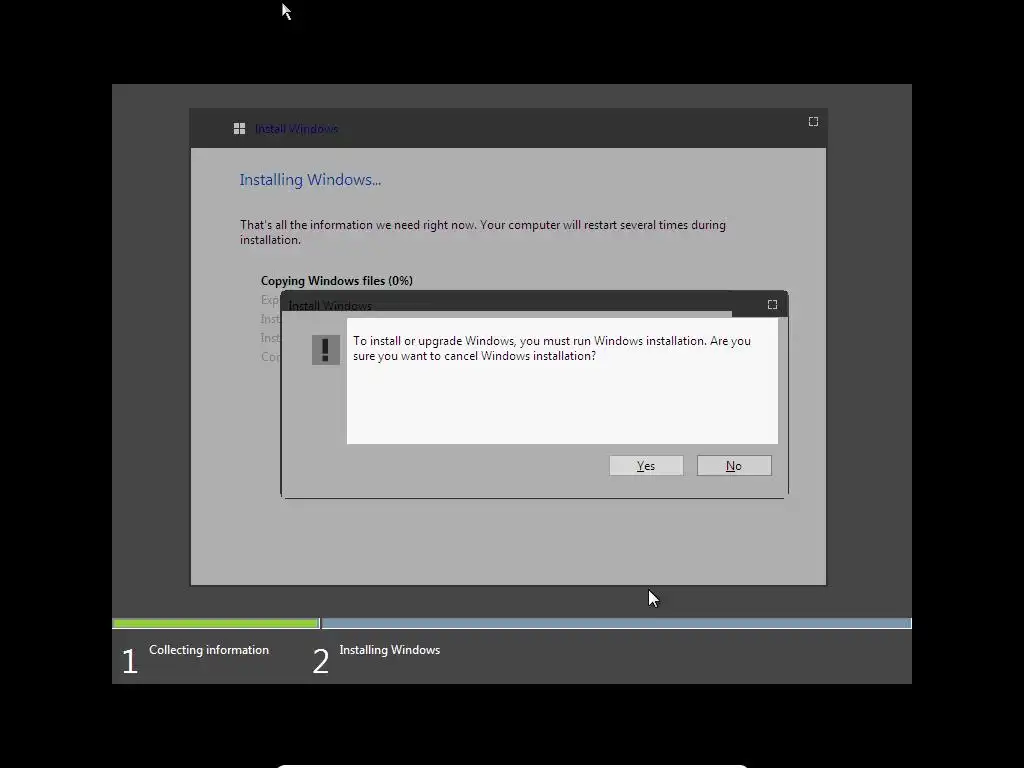
Task: Click the cancel confirmation message text
Action: point(552,348)
